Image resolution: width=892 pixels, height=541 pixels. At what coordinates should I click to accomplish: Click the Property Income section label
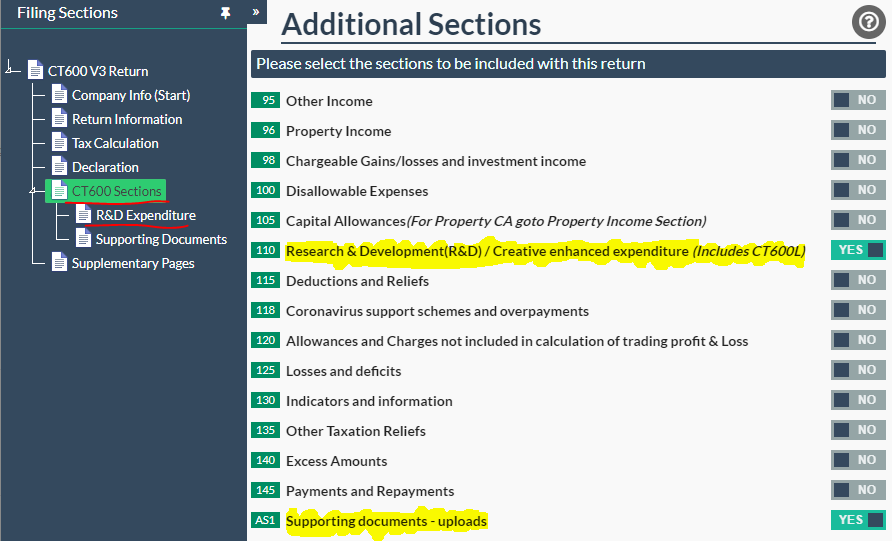(338, 131)
